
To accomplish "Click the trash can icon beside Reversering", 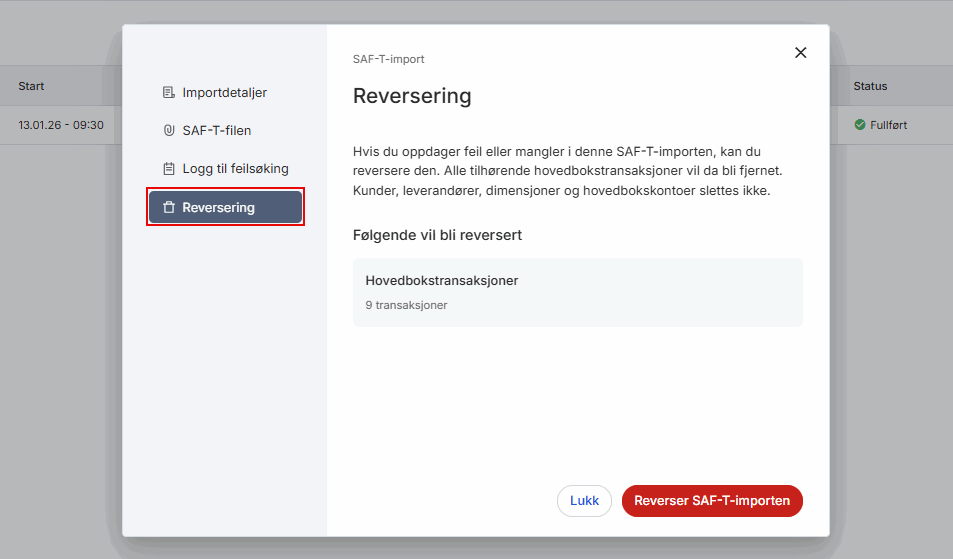I will pos(168,208).
